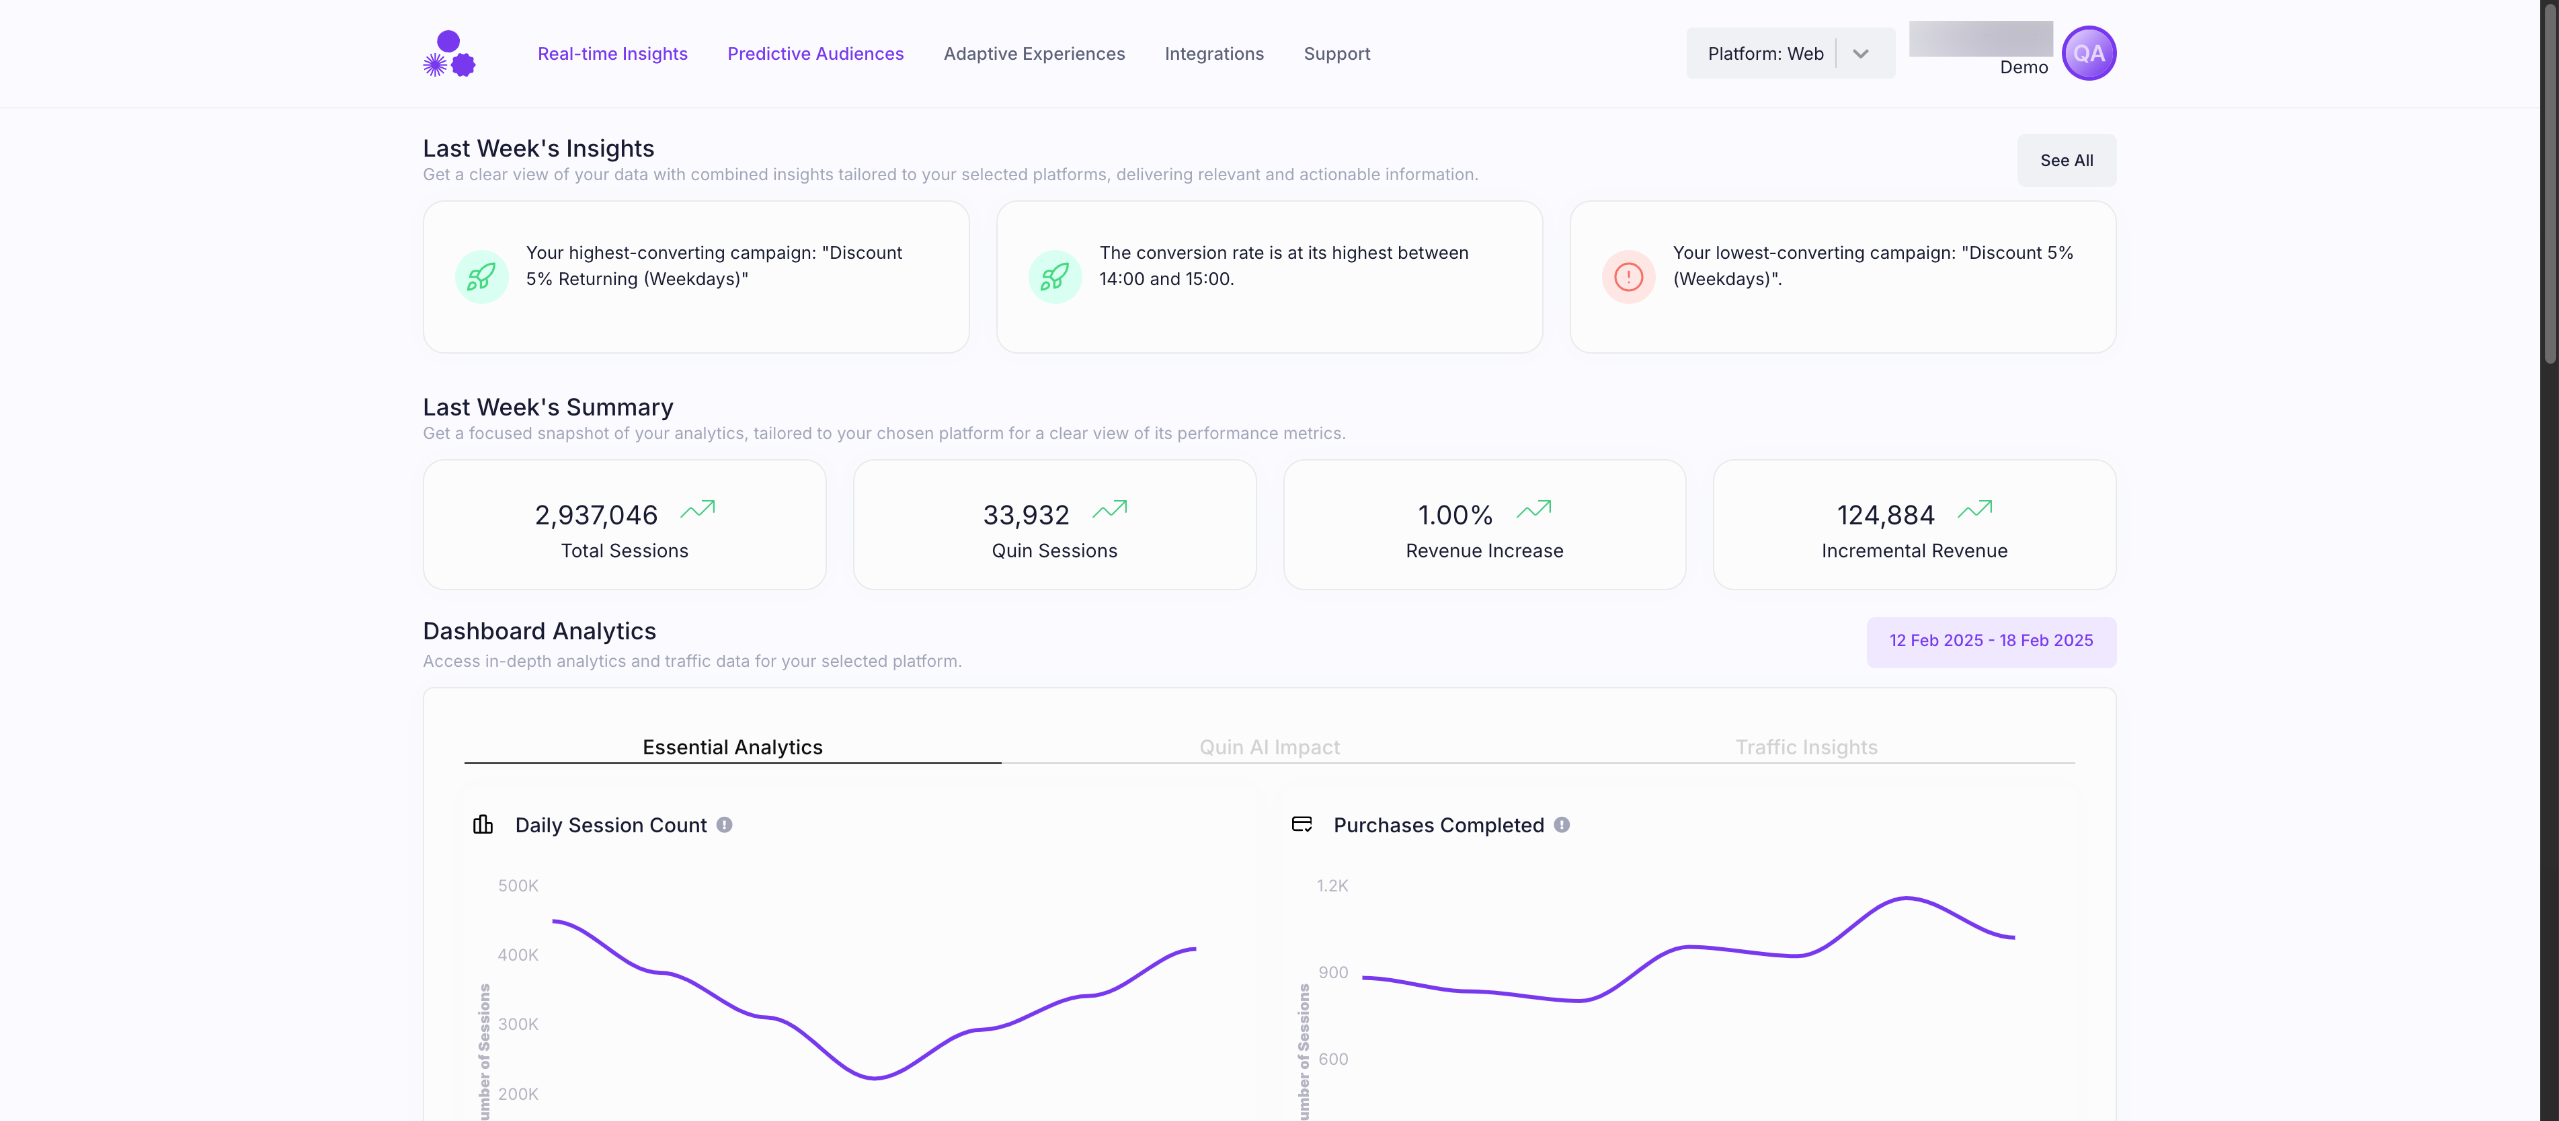2559x1121 pixels.
Task: Click rocket icon on conversion rate card
Action: click(1054, 277)
